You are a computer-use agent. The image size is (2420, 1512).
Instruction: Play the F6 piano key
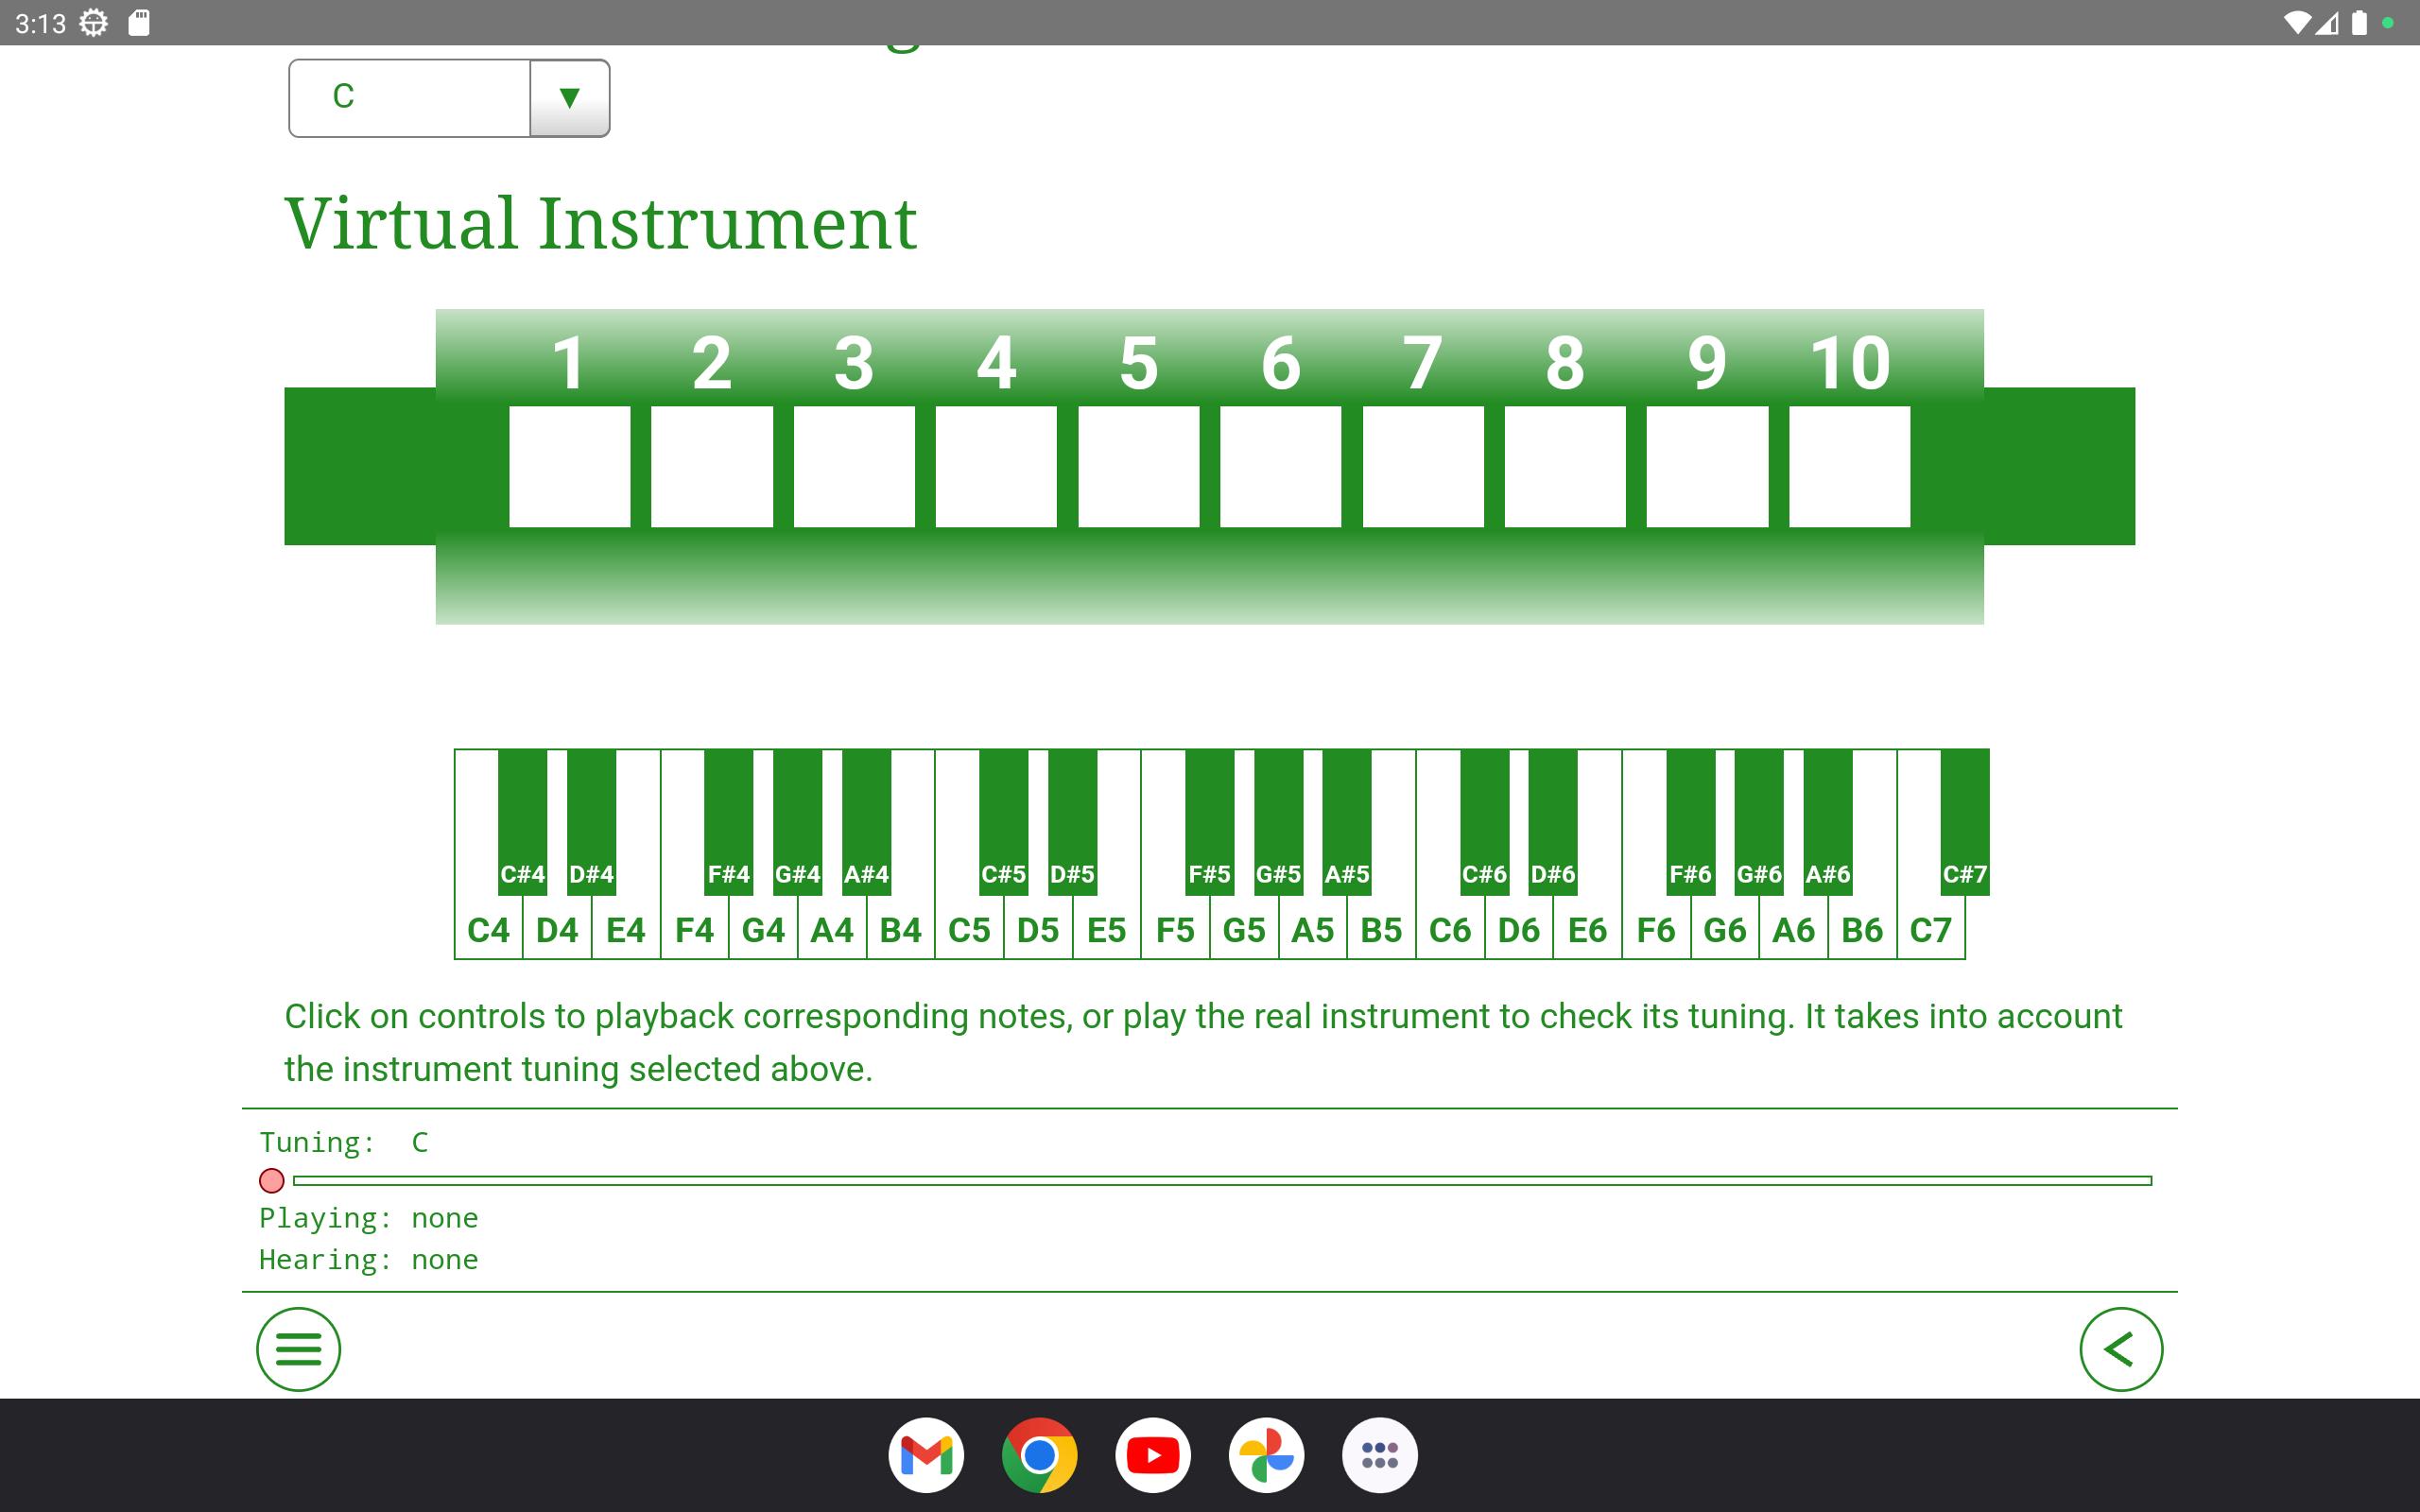pos(1656,930)
